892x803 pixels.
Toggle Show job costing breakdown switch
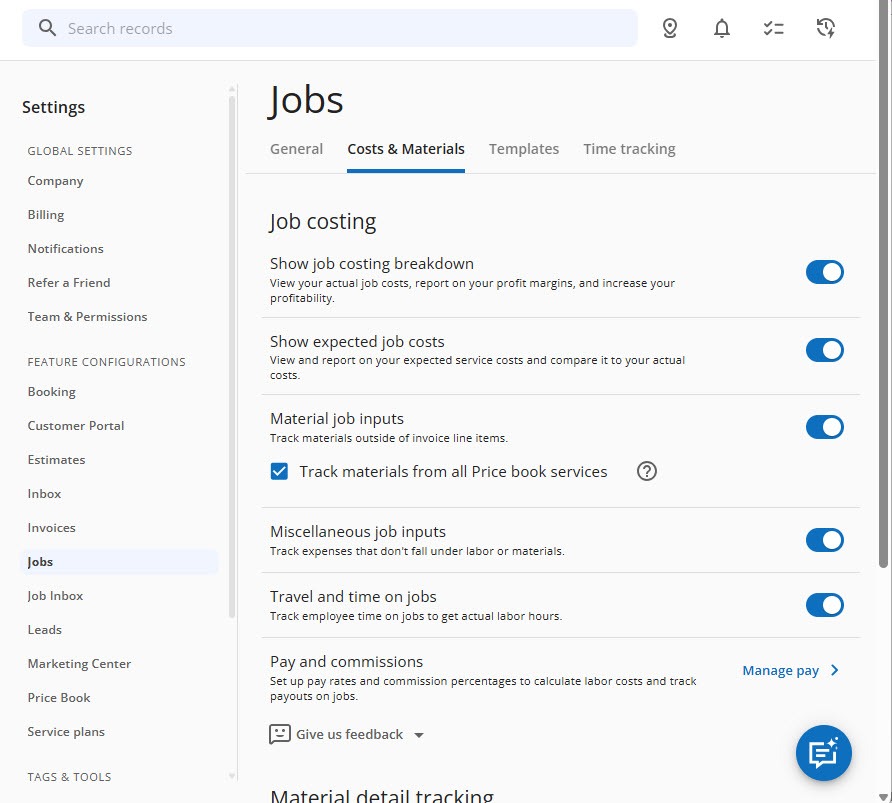pyautogui.click(x=824, y=272)
